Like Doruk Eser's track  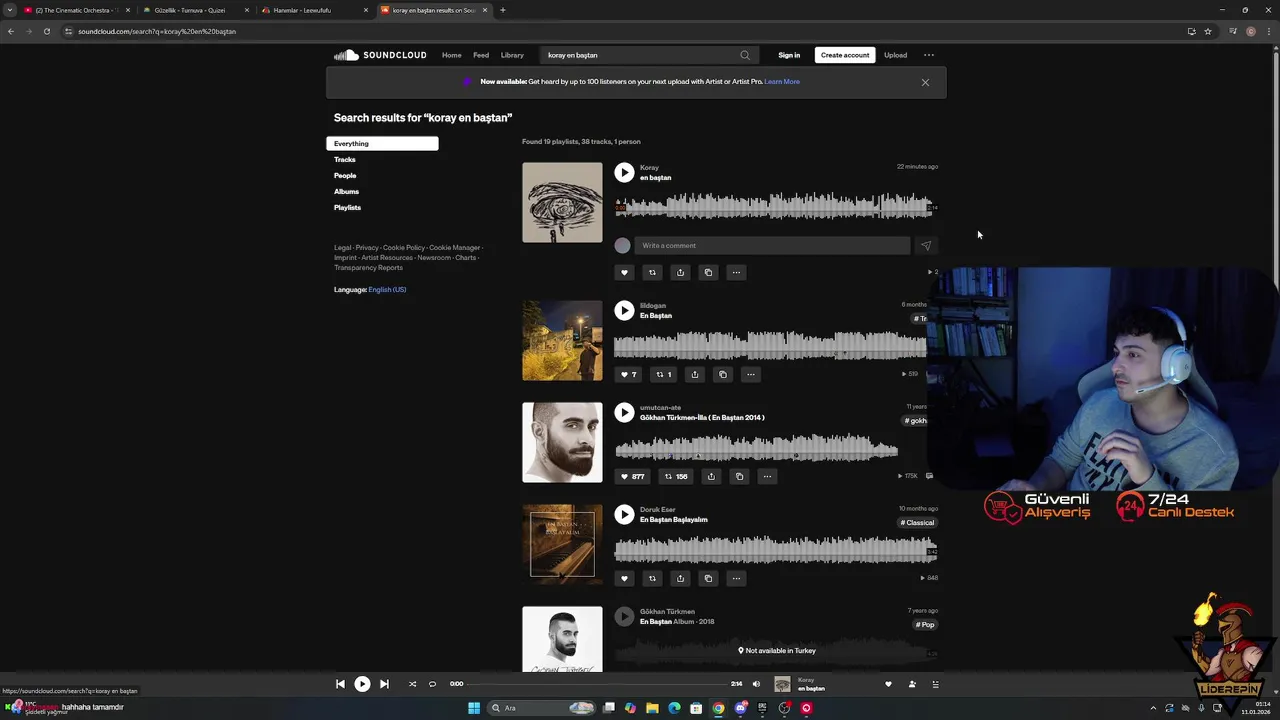coord(624,578)
